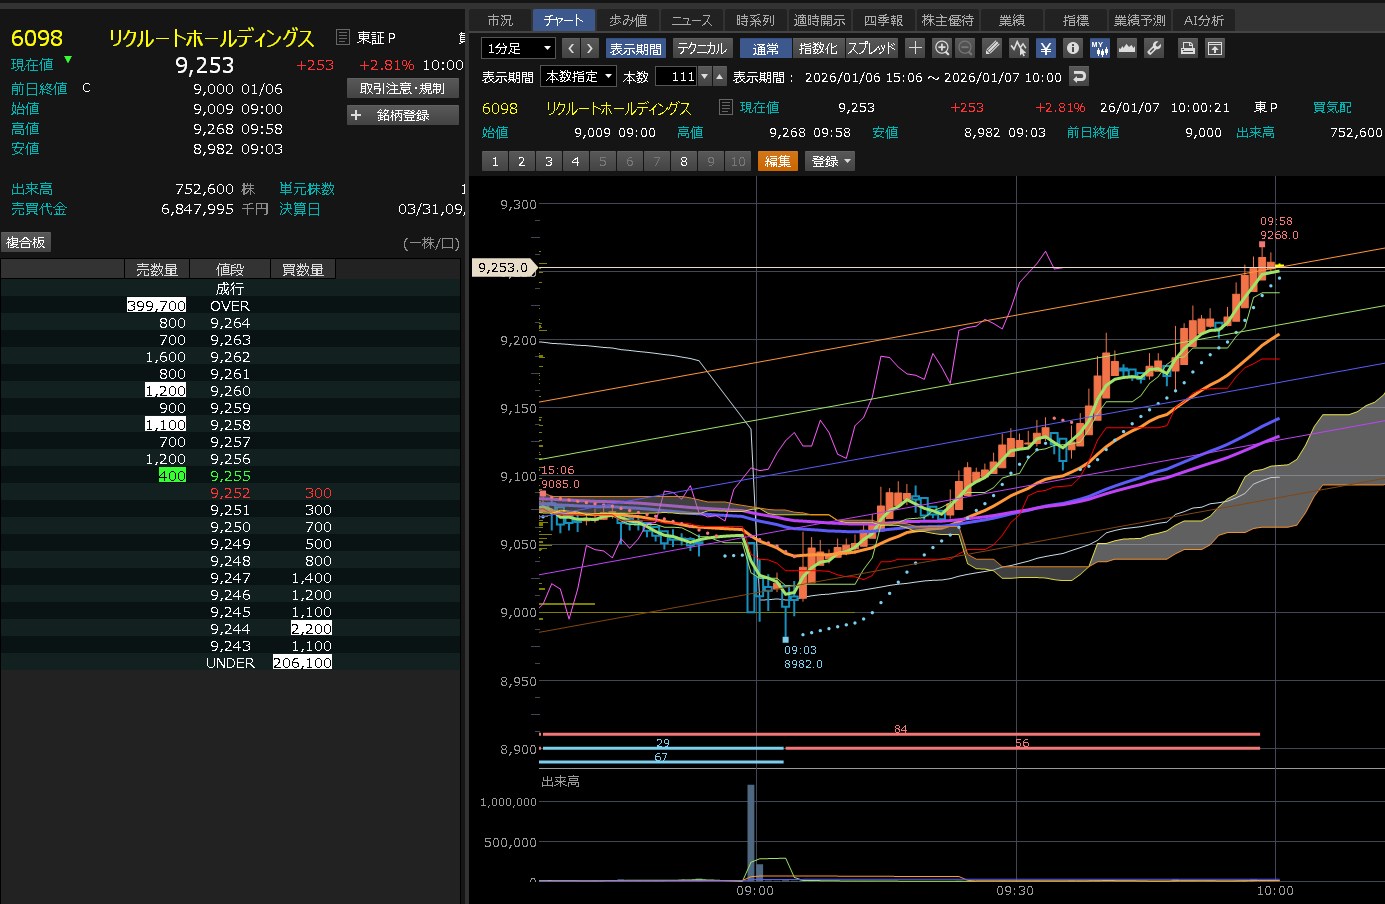This screenshot has width=1385, height=904.
Task: Click the 銘柄登録 button
Action: coord(402,115)
